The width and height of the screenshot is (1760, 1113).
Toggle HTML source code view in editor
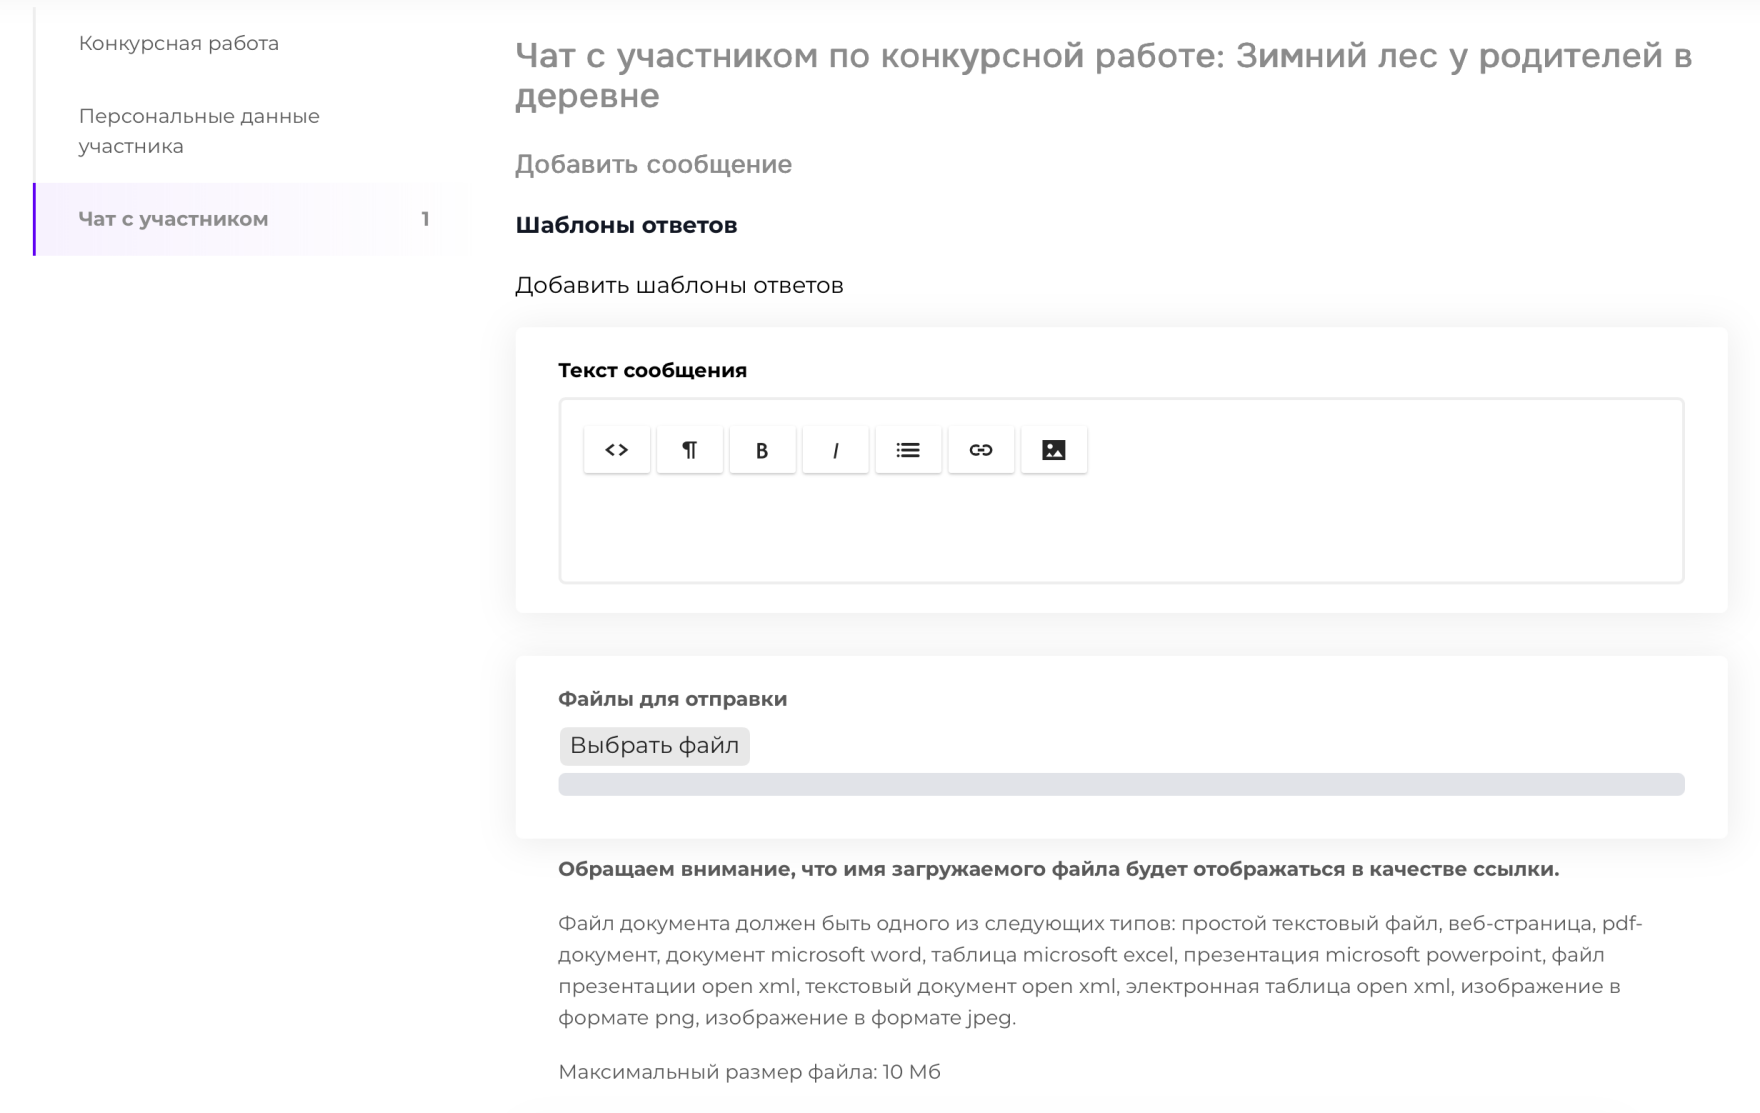pyautogui.click(x=617, y=450)
